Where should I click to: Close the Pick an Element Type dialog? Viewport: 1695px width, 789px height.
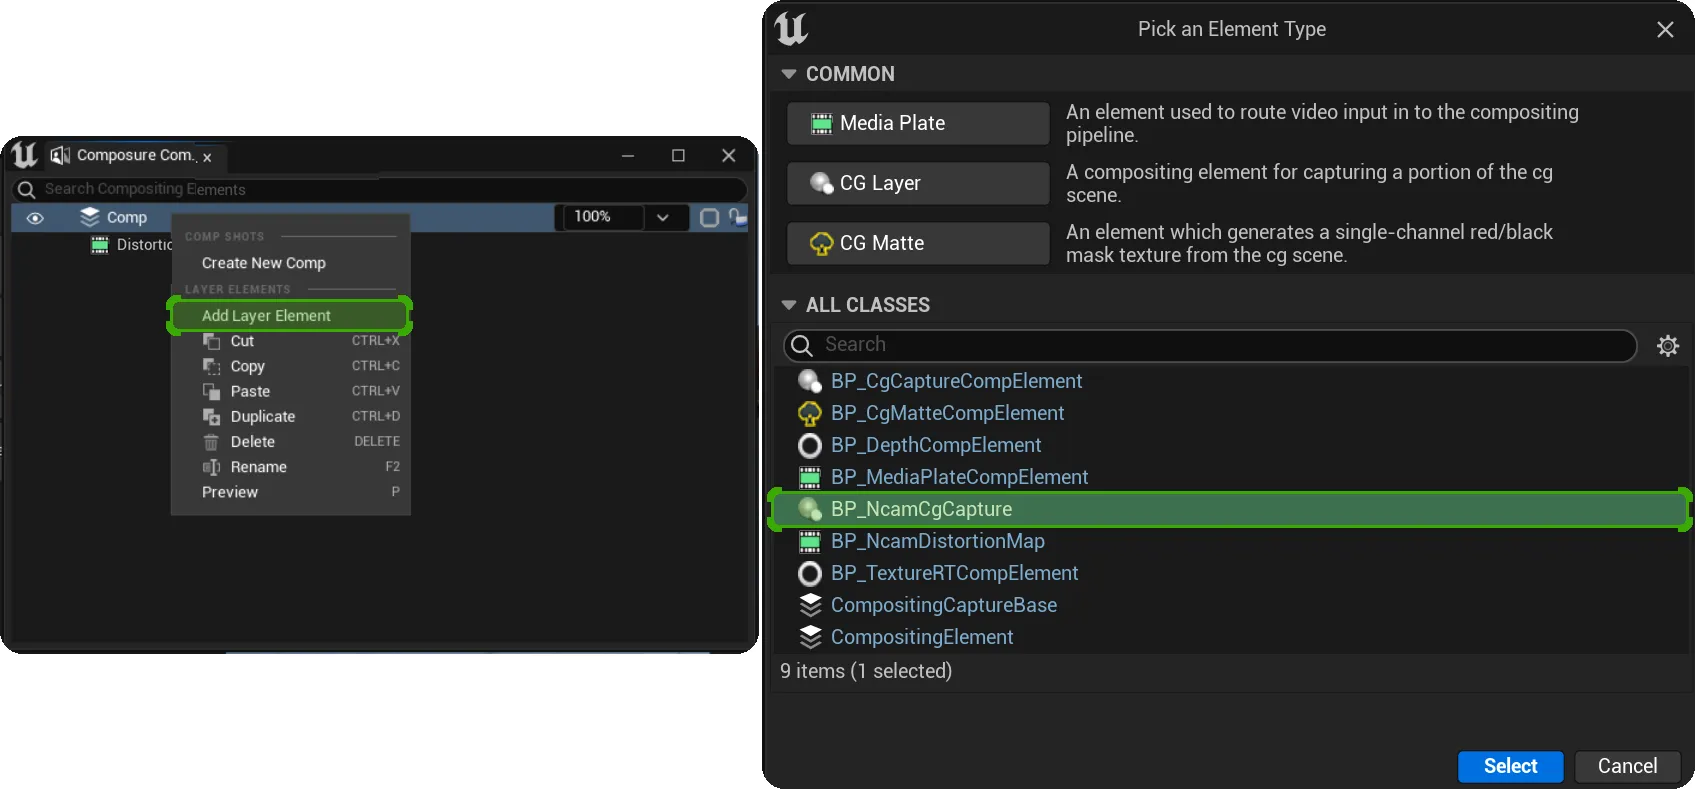[1665, 30]
